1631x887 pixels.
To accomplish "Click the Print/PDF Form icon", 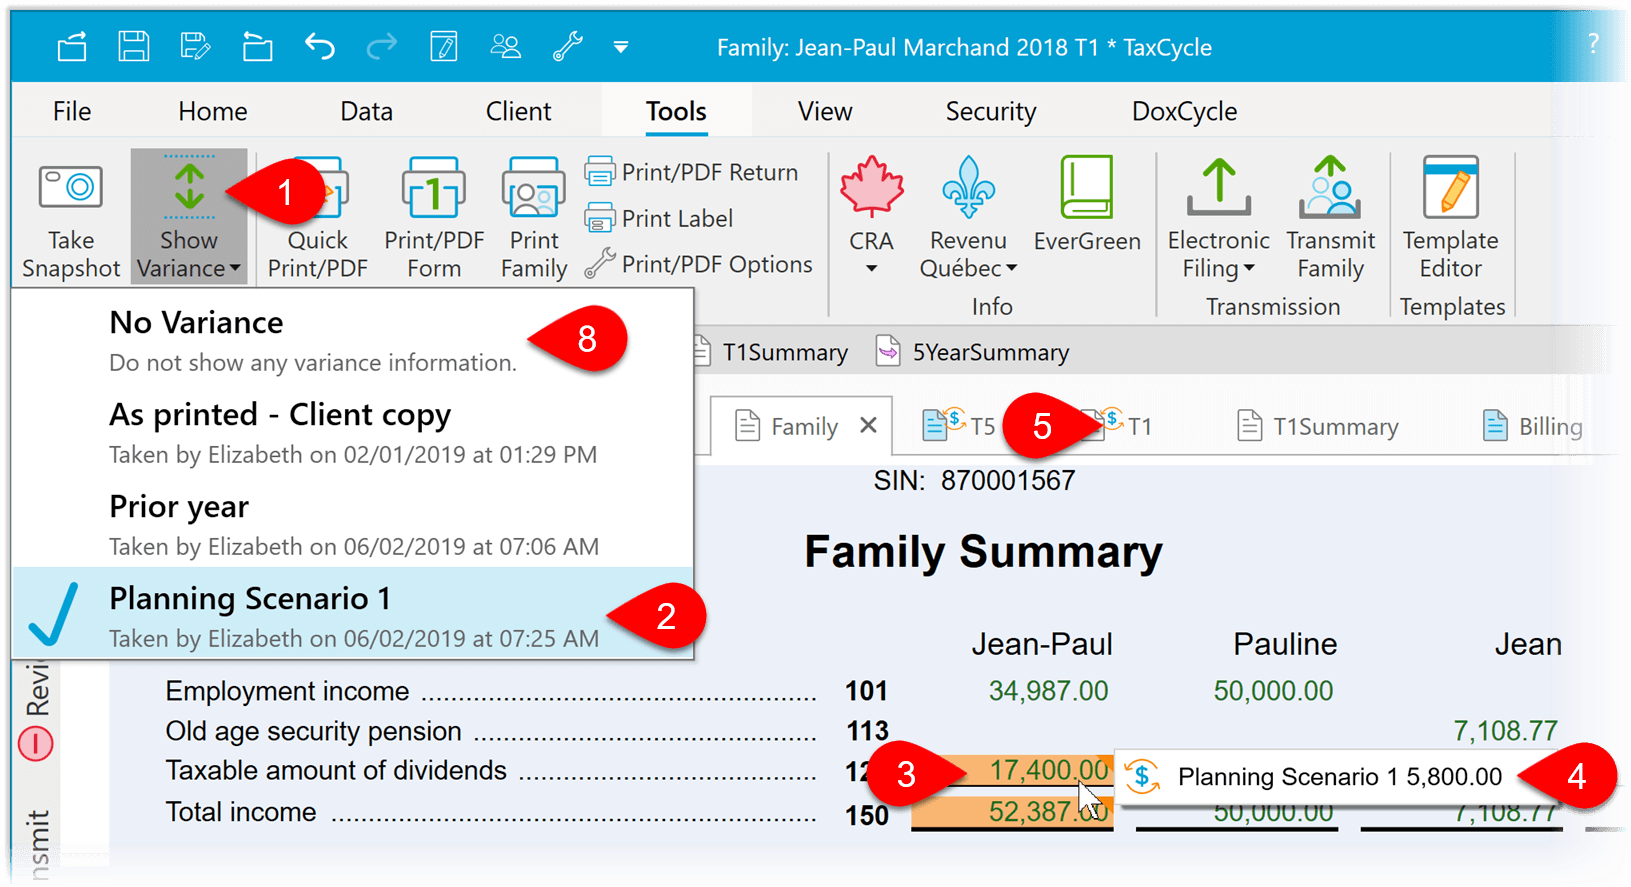I will pos(433,188).
